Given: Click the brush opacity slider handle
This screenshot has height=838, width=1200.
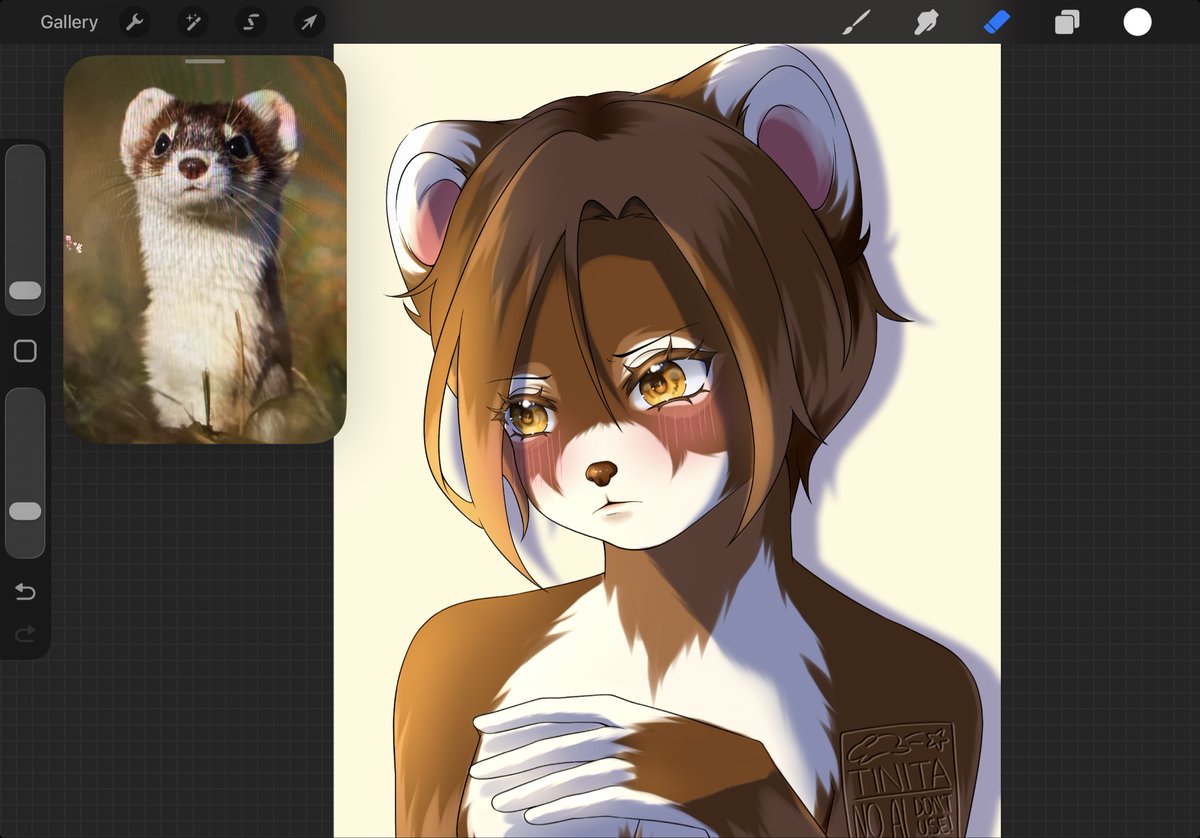Looking at the screenshot, I should [25, 511].
